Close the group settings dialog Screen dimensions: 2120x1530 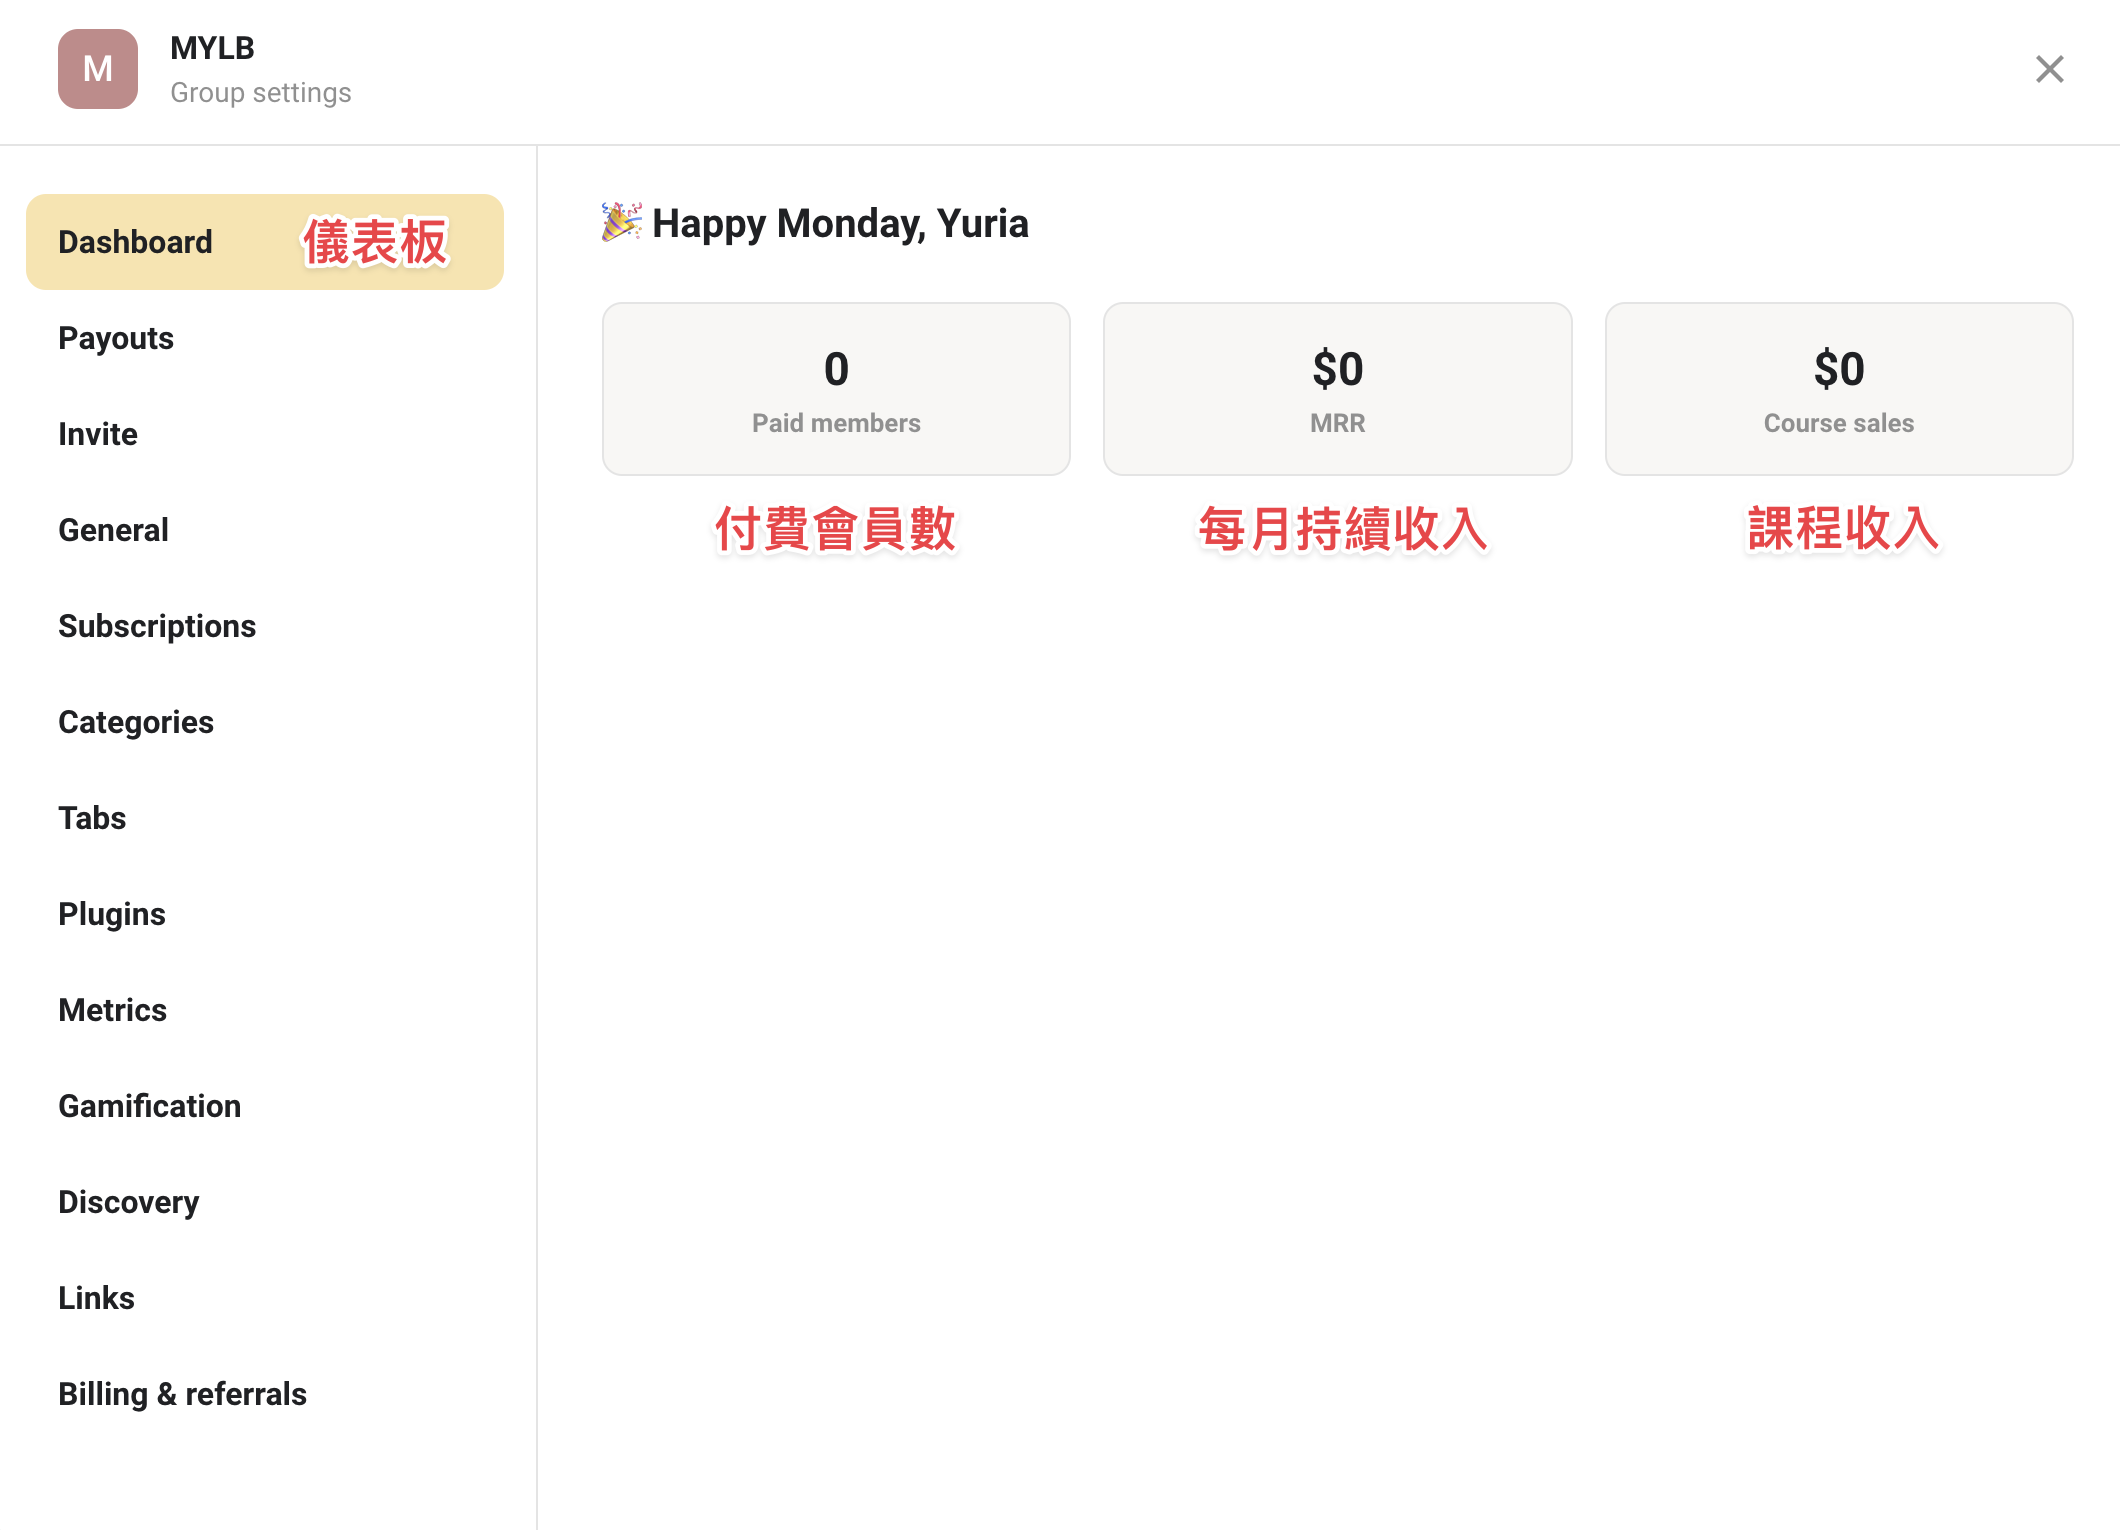point(2050,69)
